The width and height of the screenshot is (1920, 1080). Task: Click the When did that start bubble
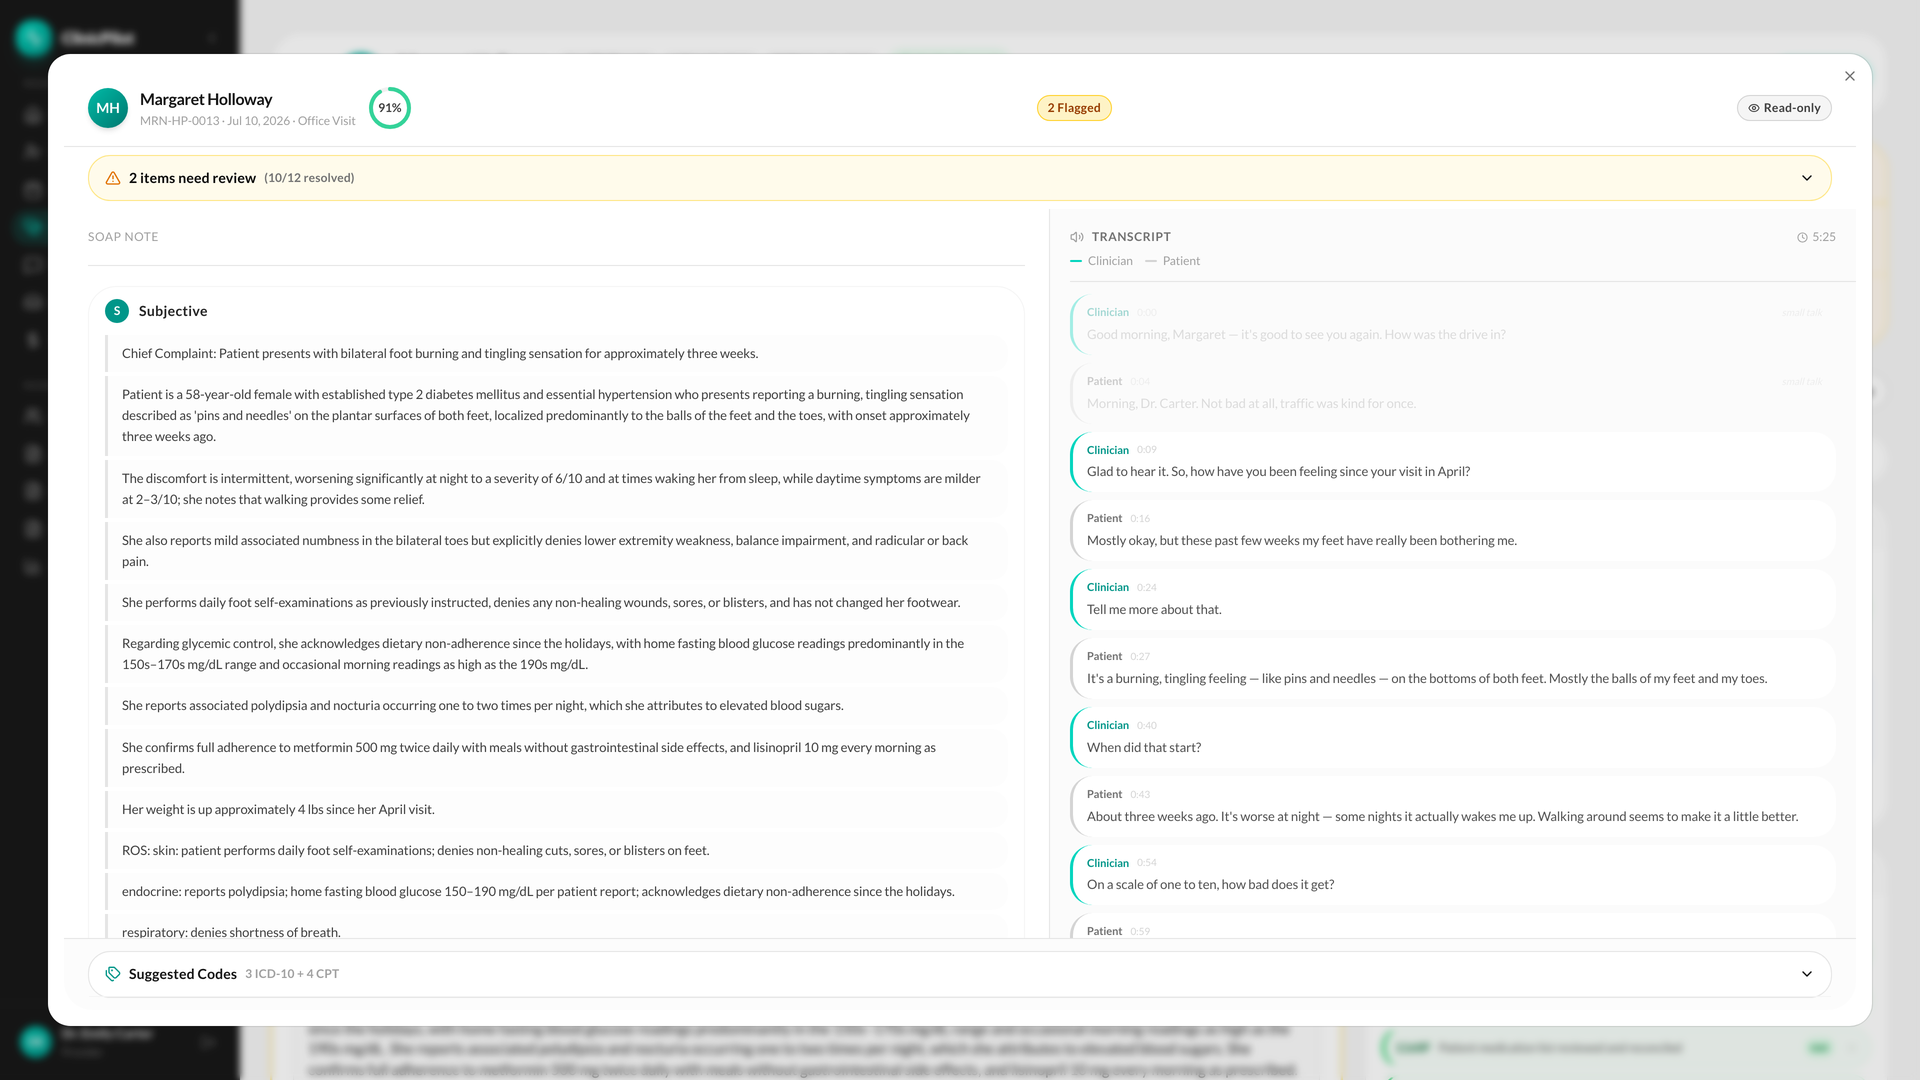pyautogui.click(x=1452, y=737)
